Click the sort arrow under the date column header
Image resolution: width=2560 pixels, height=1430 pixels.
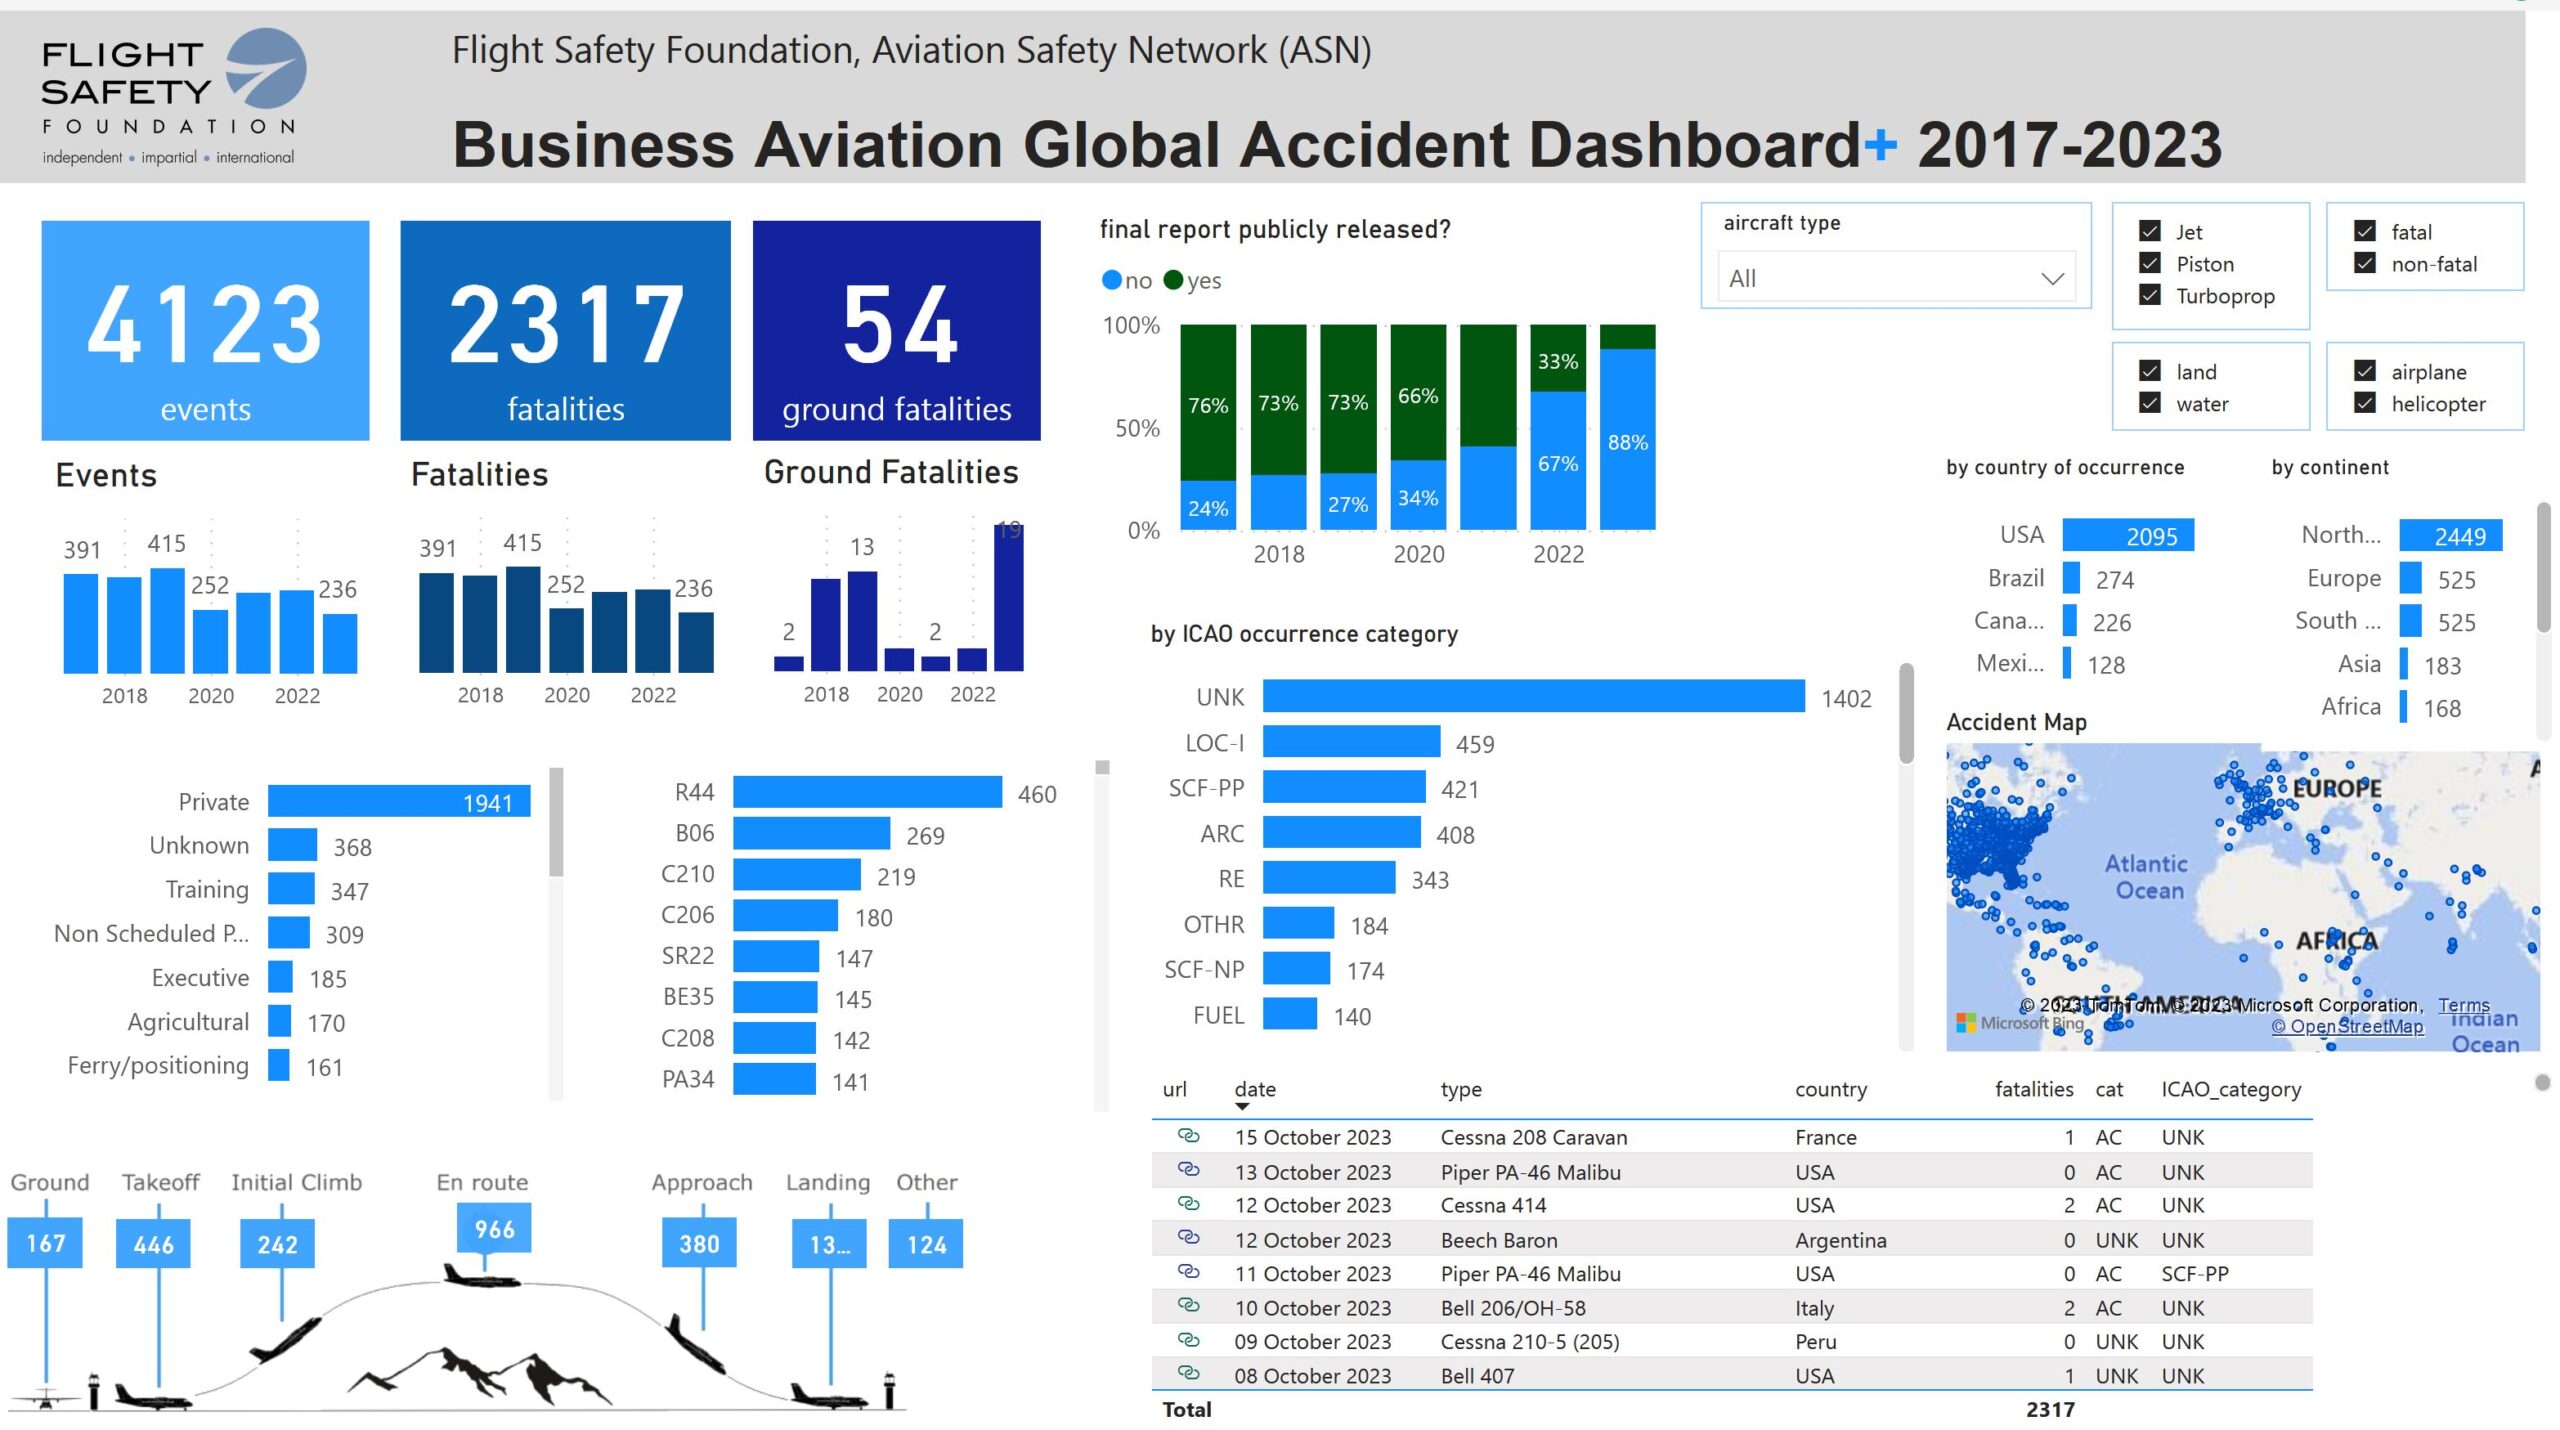click(x=1243, y=1107)
